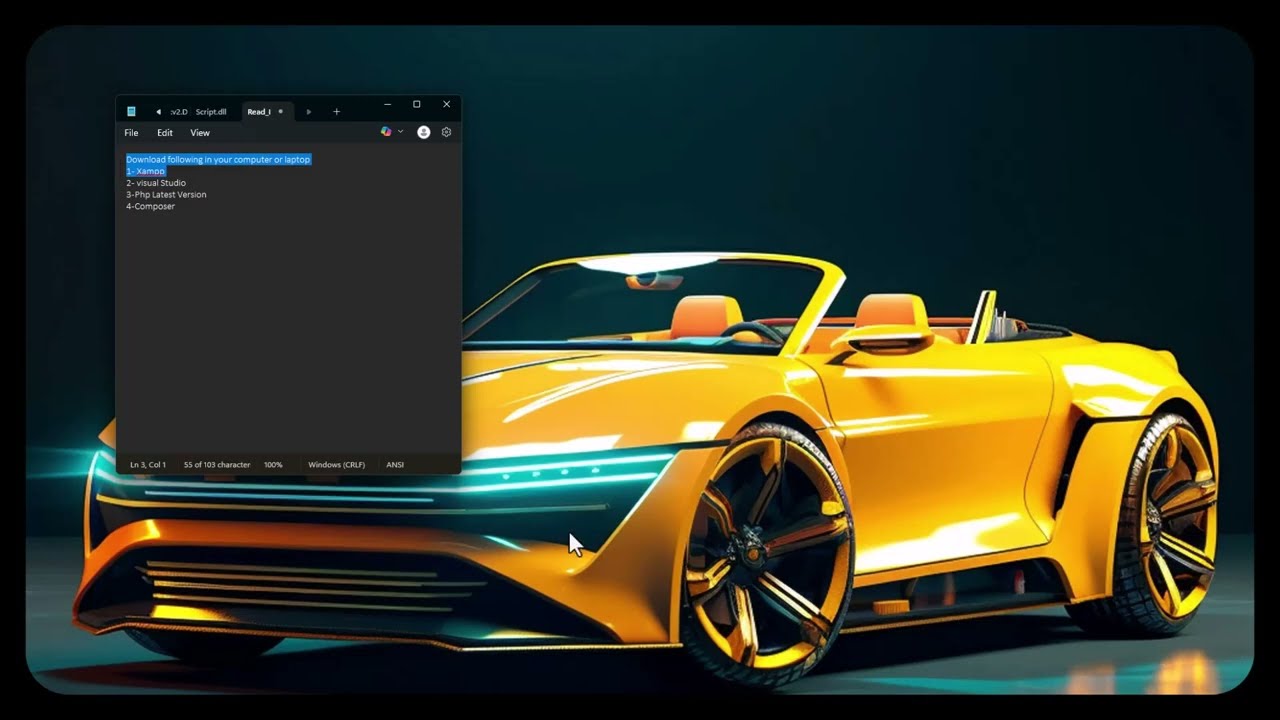Screen dimensions: 1280x720
Task: Maximize the Notepad window
Action: coord(417,104)
